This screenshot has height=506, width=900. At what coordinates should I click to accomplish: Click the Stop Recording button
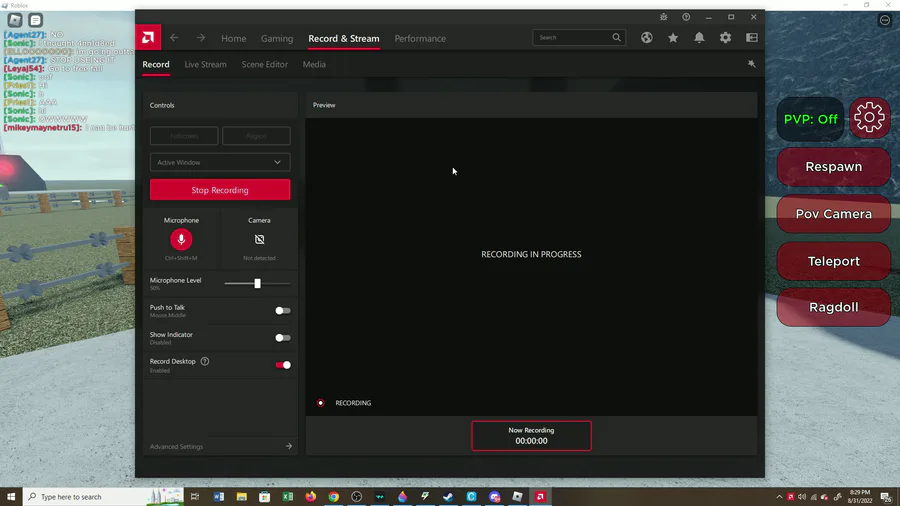coord(220,190)
